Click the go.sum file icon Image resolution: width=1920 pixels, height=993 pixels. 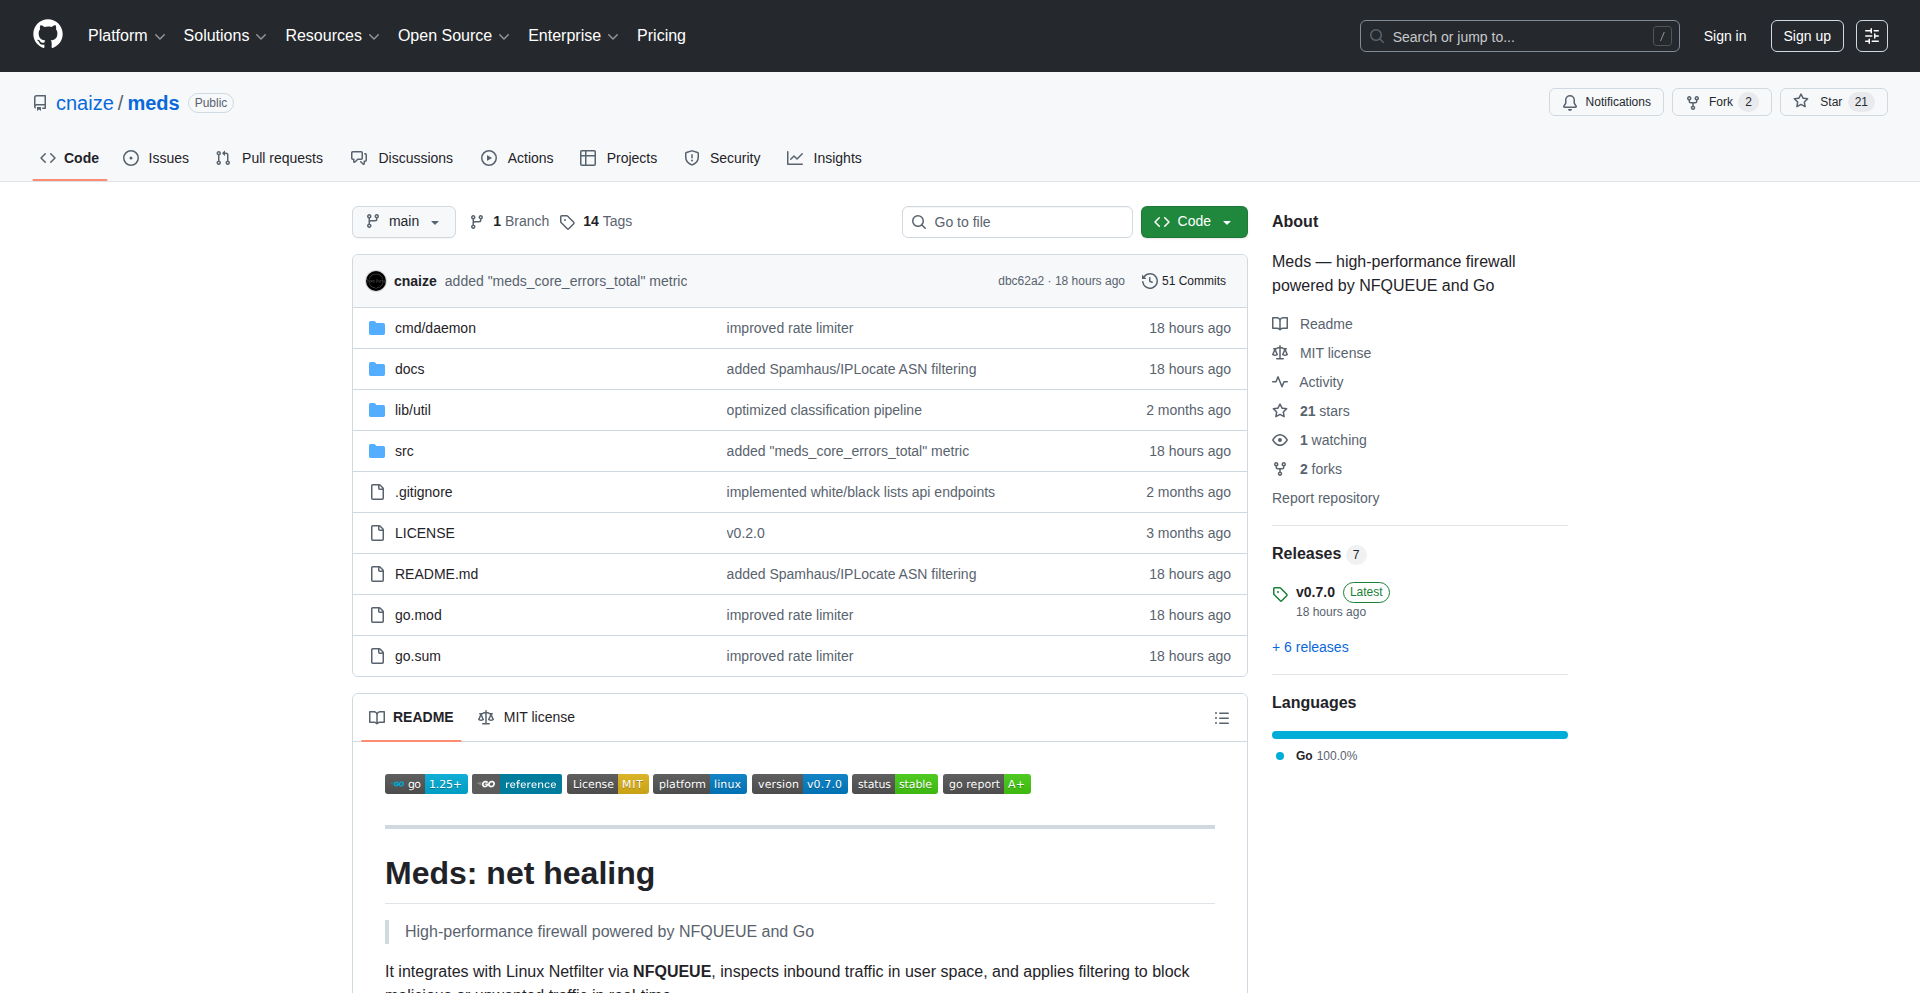tap(377, 656)
